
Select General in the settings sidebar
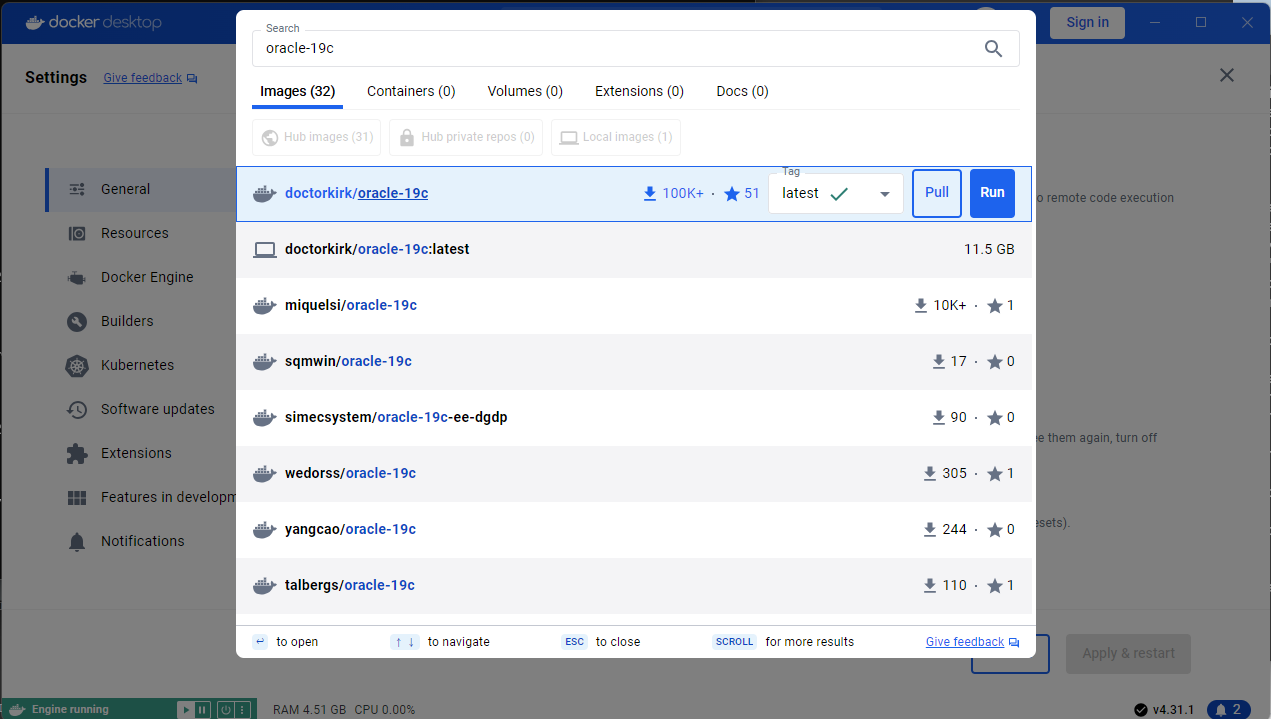click(140, 189)
